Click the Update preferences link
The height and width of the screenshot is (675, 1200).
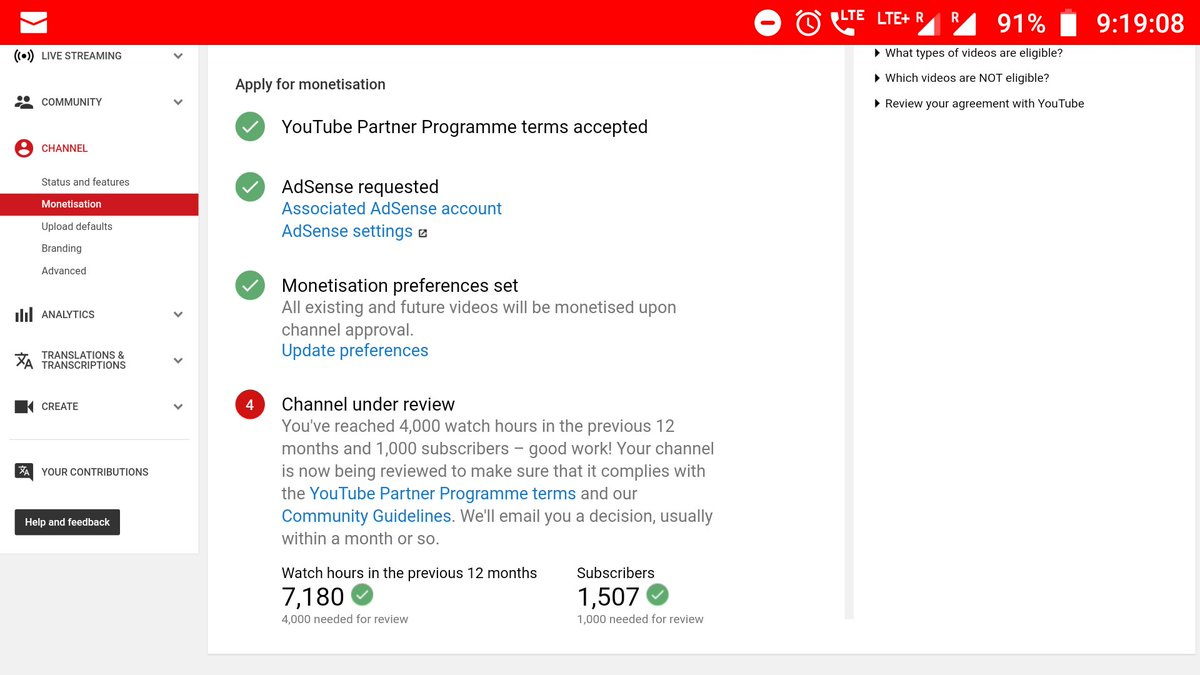pos(355,351)
